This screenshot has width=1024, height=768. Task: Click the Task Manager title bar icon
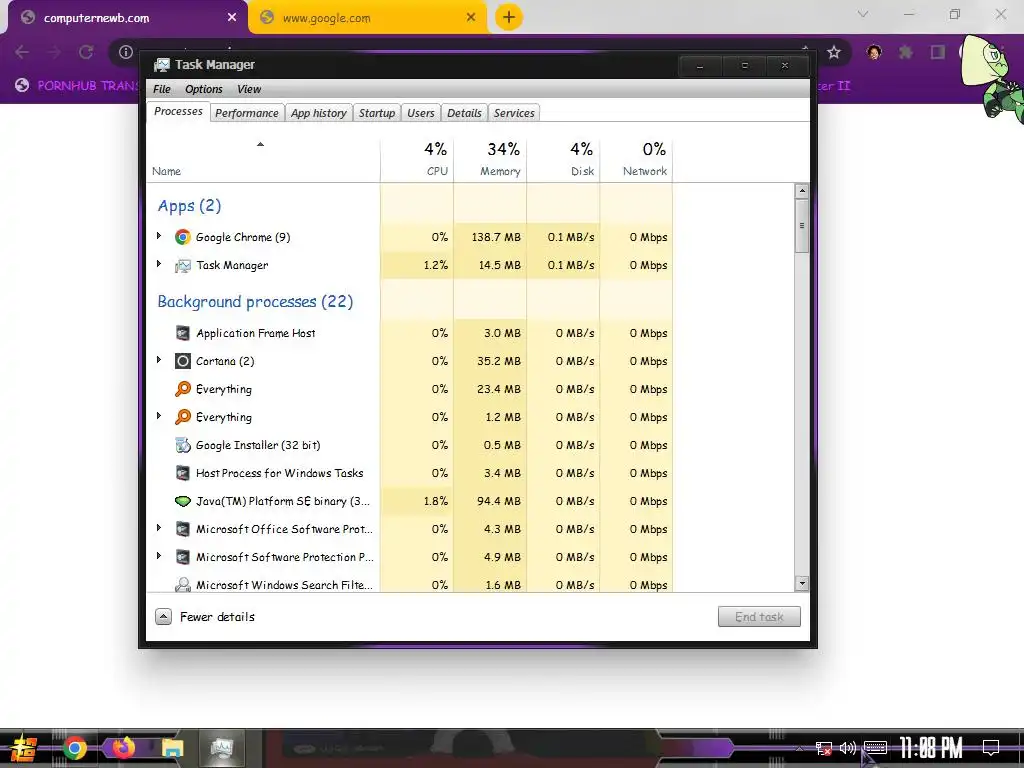point(161,65)
